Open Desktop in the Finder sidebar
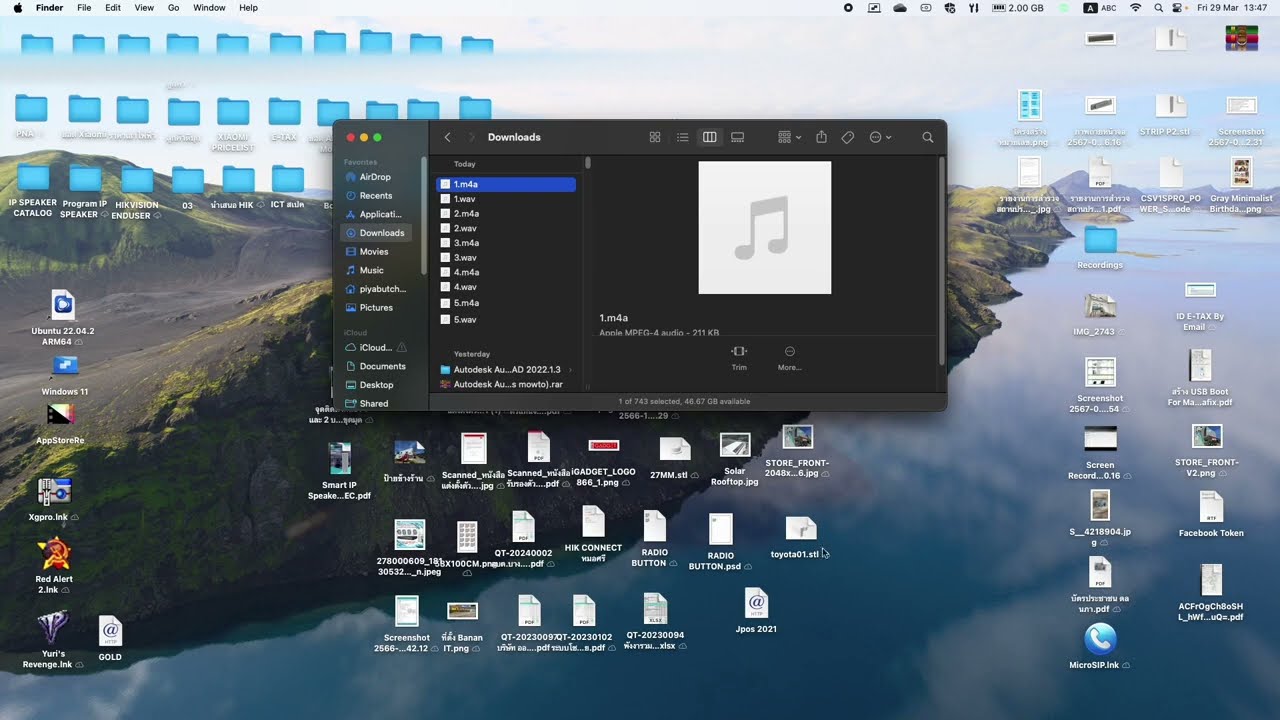Image resolution: width=1280 pixels, height=720 pixels. (375, 385)
